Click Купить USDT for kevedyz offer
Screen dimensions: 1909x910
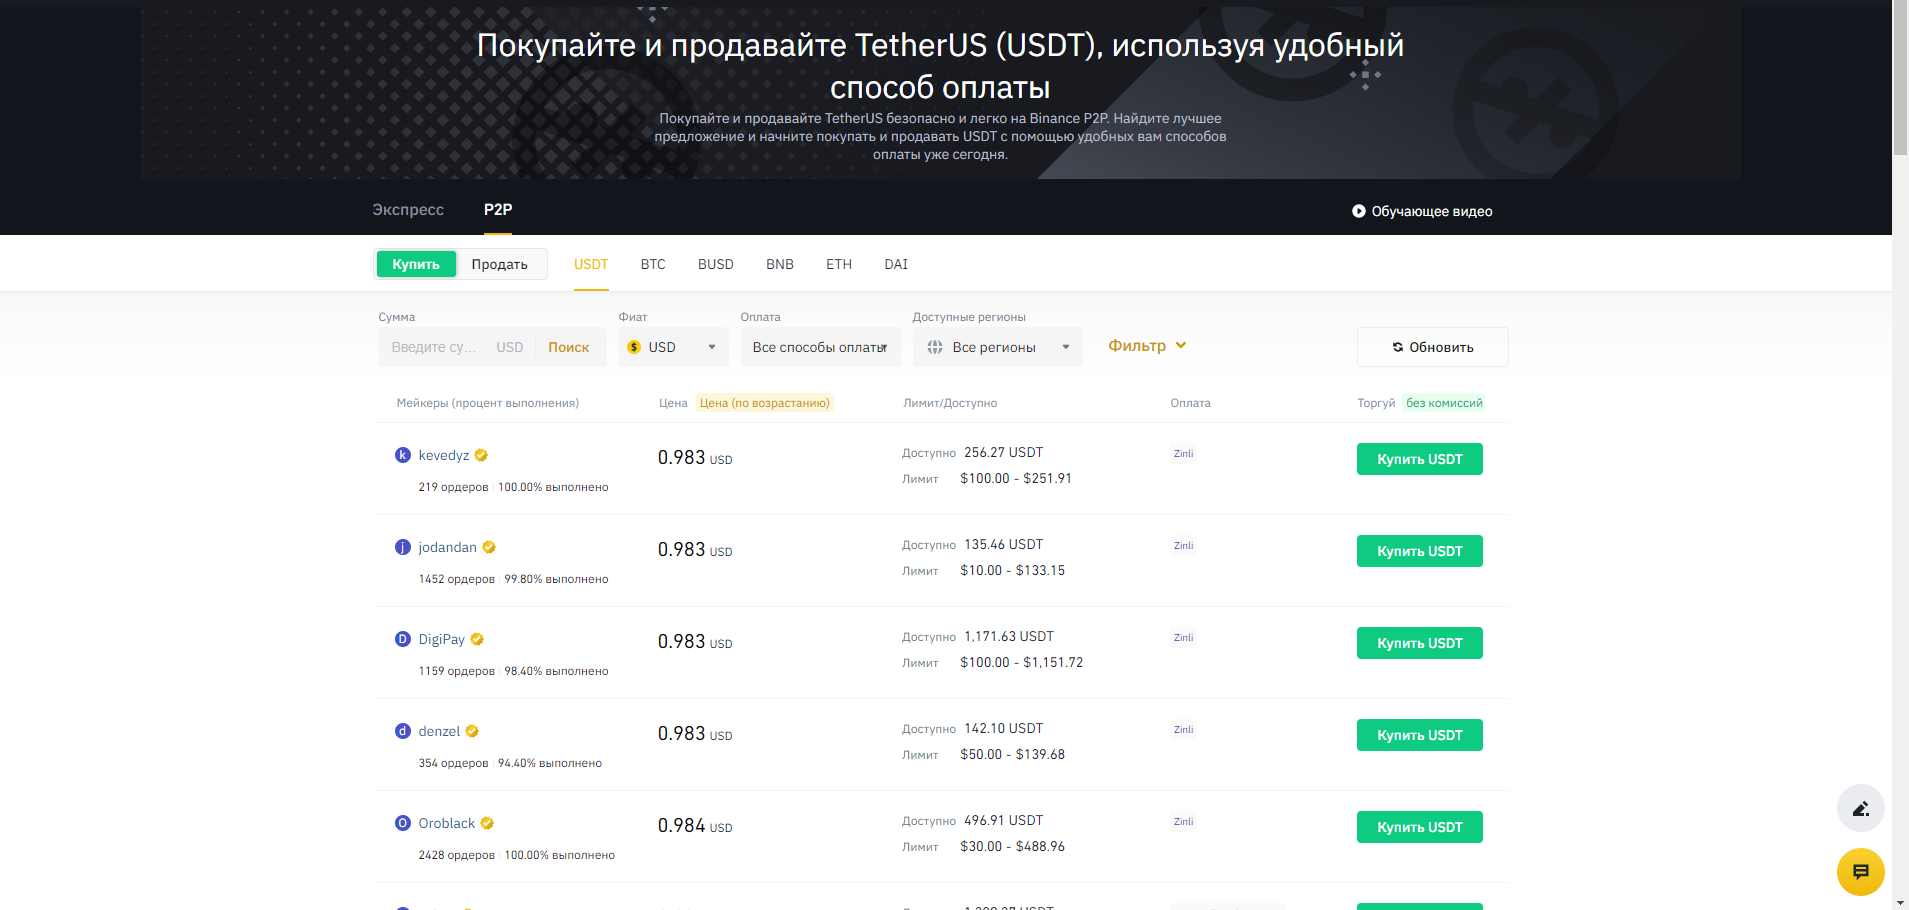point(1419,459)
